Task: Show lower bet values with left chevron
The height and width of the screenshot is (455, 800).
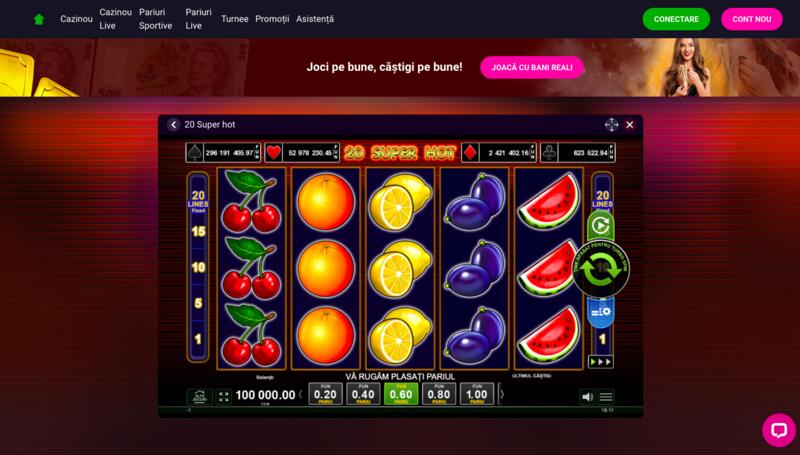Action: click(301, 394)
